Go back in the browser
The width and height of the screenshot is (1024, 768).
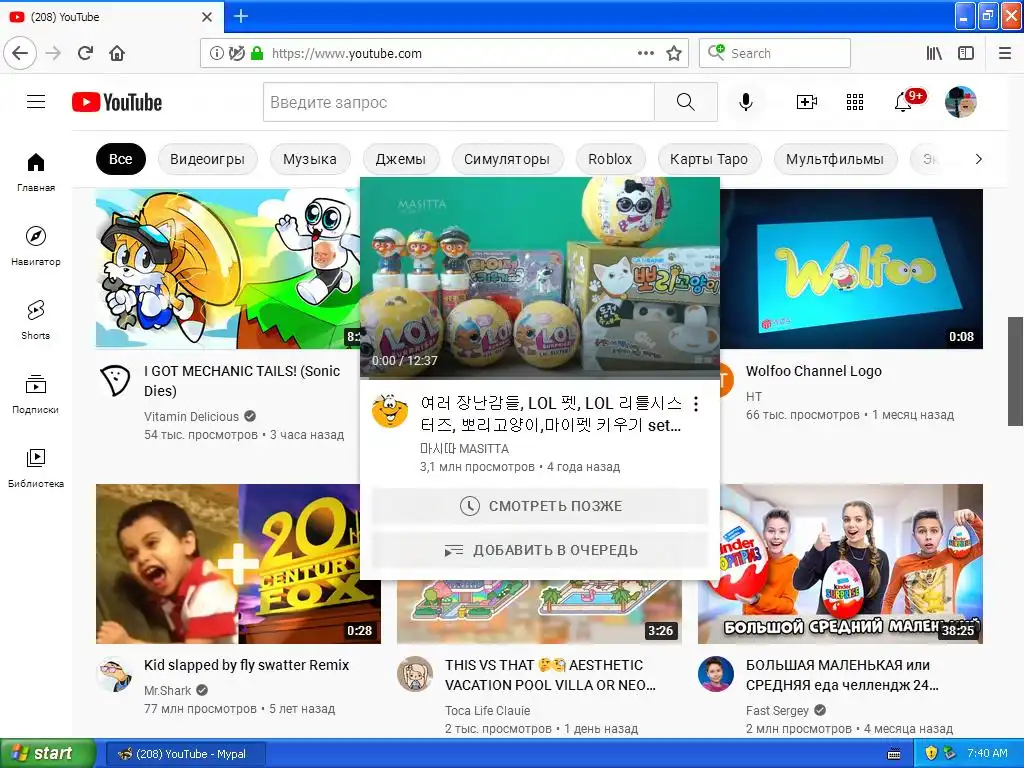pyautogui.click(x=20, y=53)
